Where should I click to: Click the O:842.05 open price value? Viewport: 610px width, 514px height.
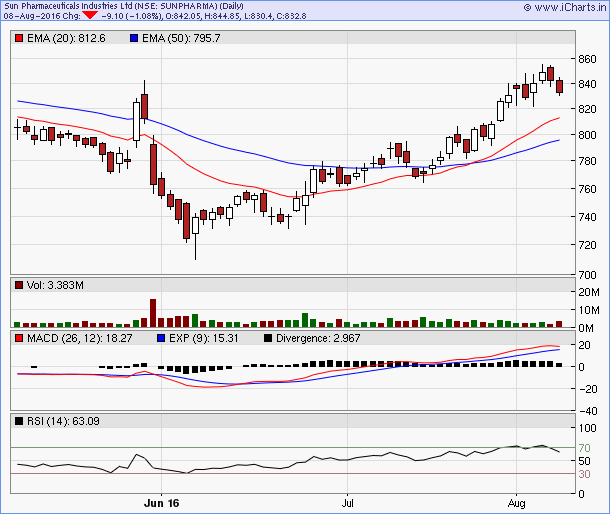[183, 16]
